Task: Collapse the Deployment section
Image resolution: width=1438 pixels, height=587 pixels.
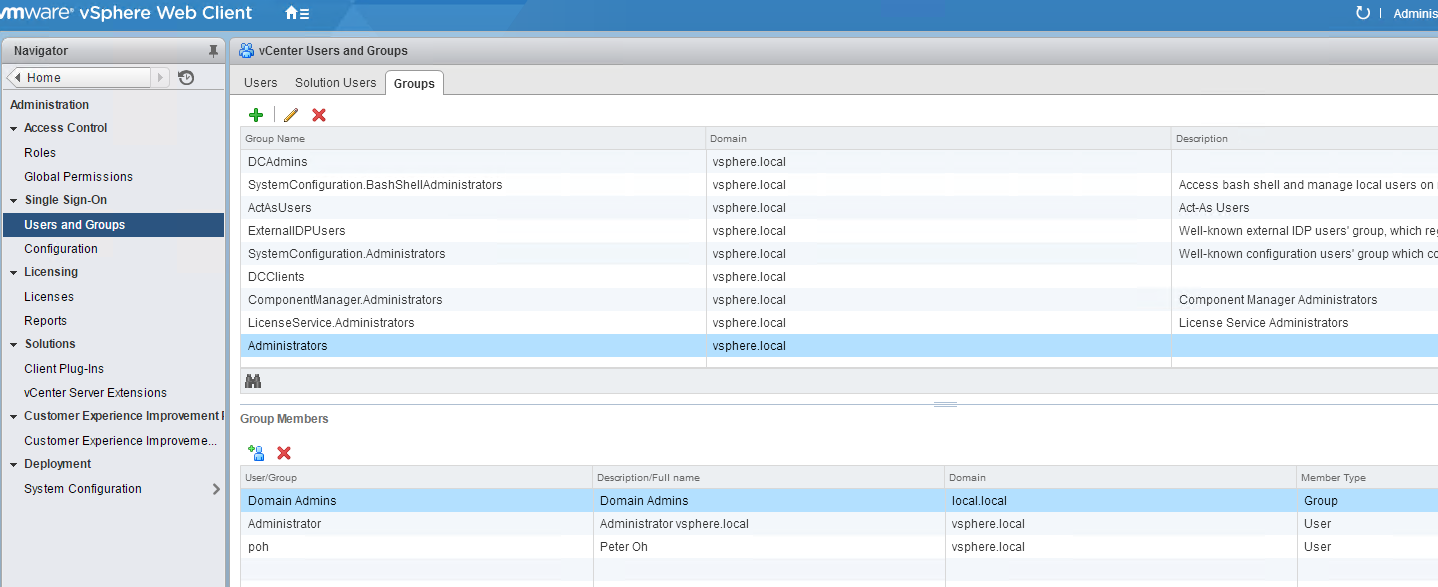Action: 14,464
